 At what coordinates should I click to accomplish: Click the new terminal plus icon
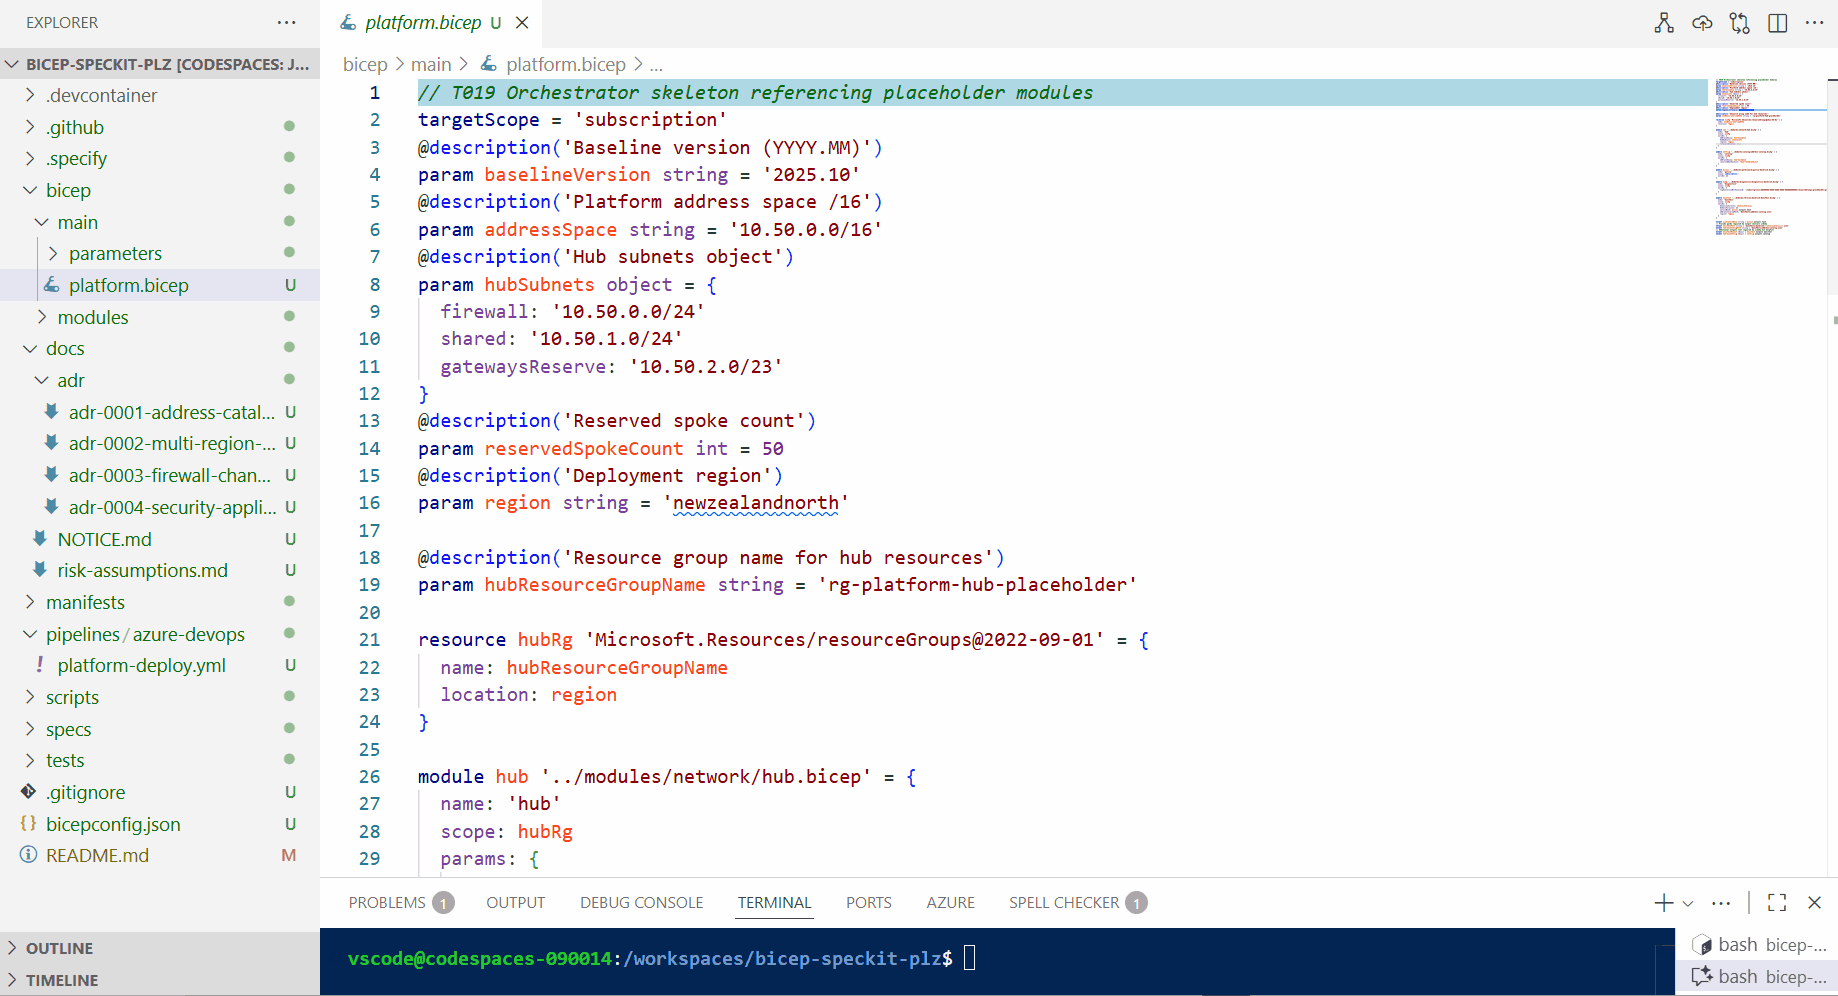[1663, 903]
